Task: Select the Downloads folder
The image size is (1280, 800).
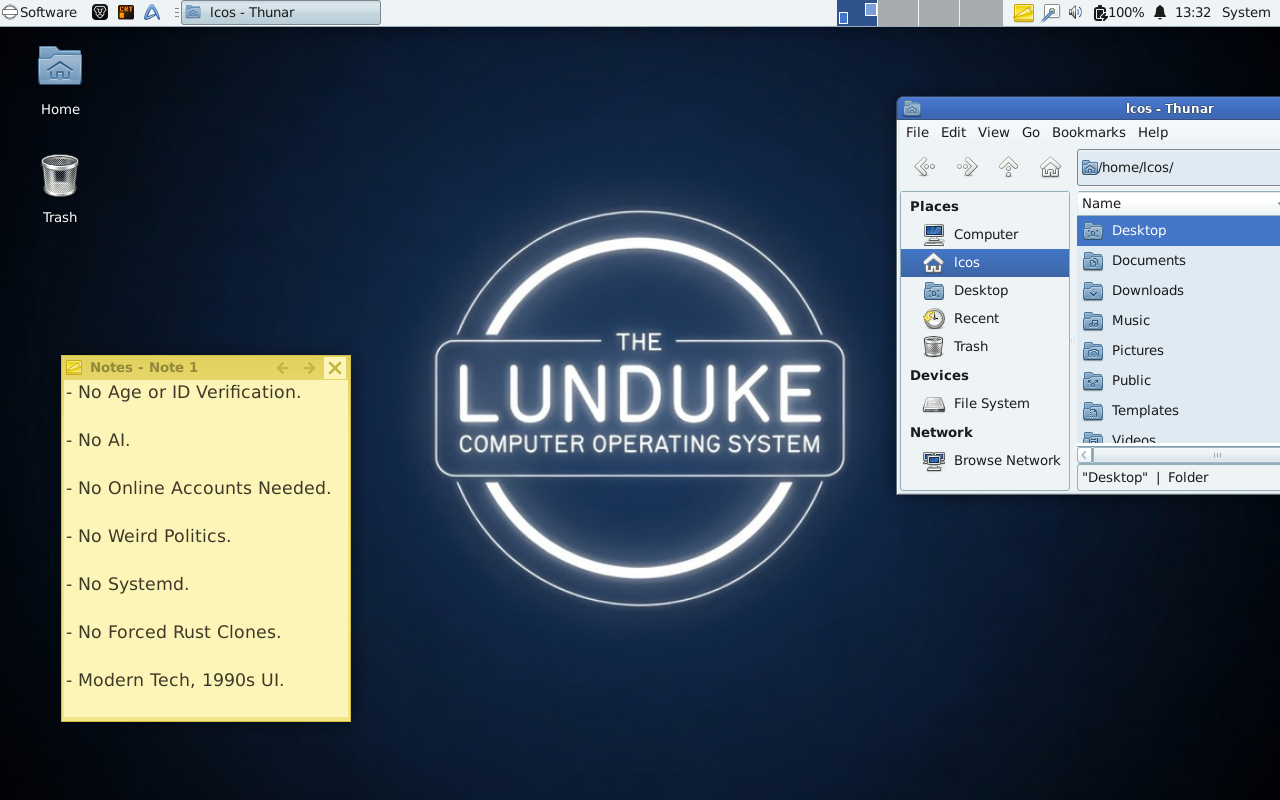Action: [1179, 290]
